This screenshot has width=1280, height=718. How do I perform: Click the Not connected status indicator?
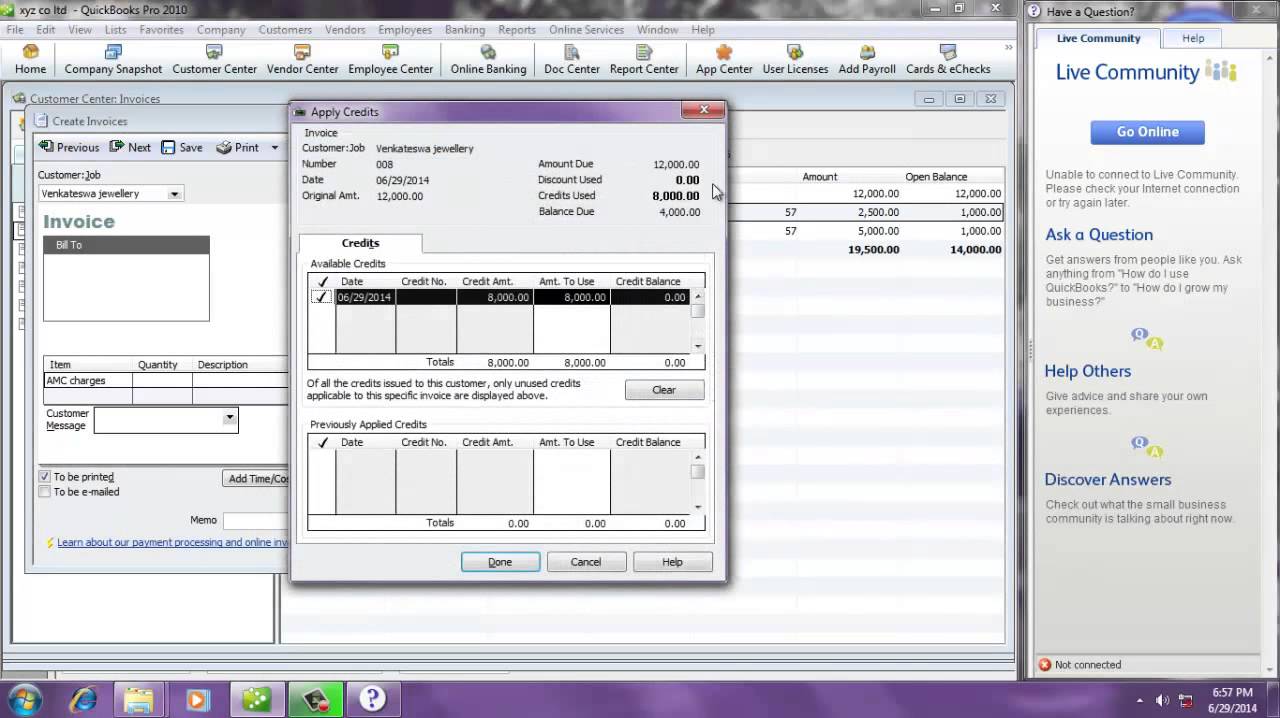1079,665
